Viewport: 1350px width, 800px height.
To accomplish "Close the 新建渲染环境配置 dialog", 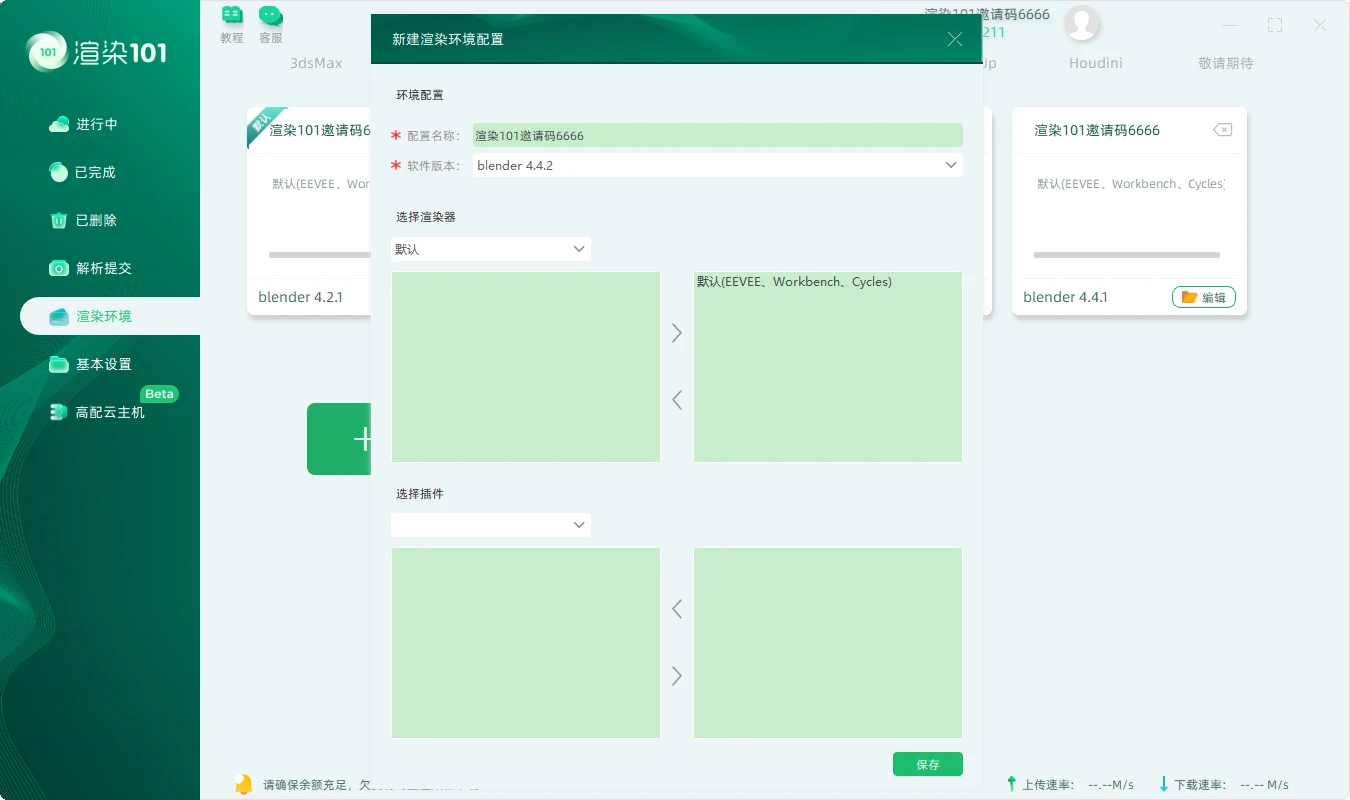I will 955,39.
